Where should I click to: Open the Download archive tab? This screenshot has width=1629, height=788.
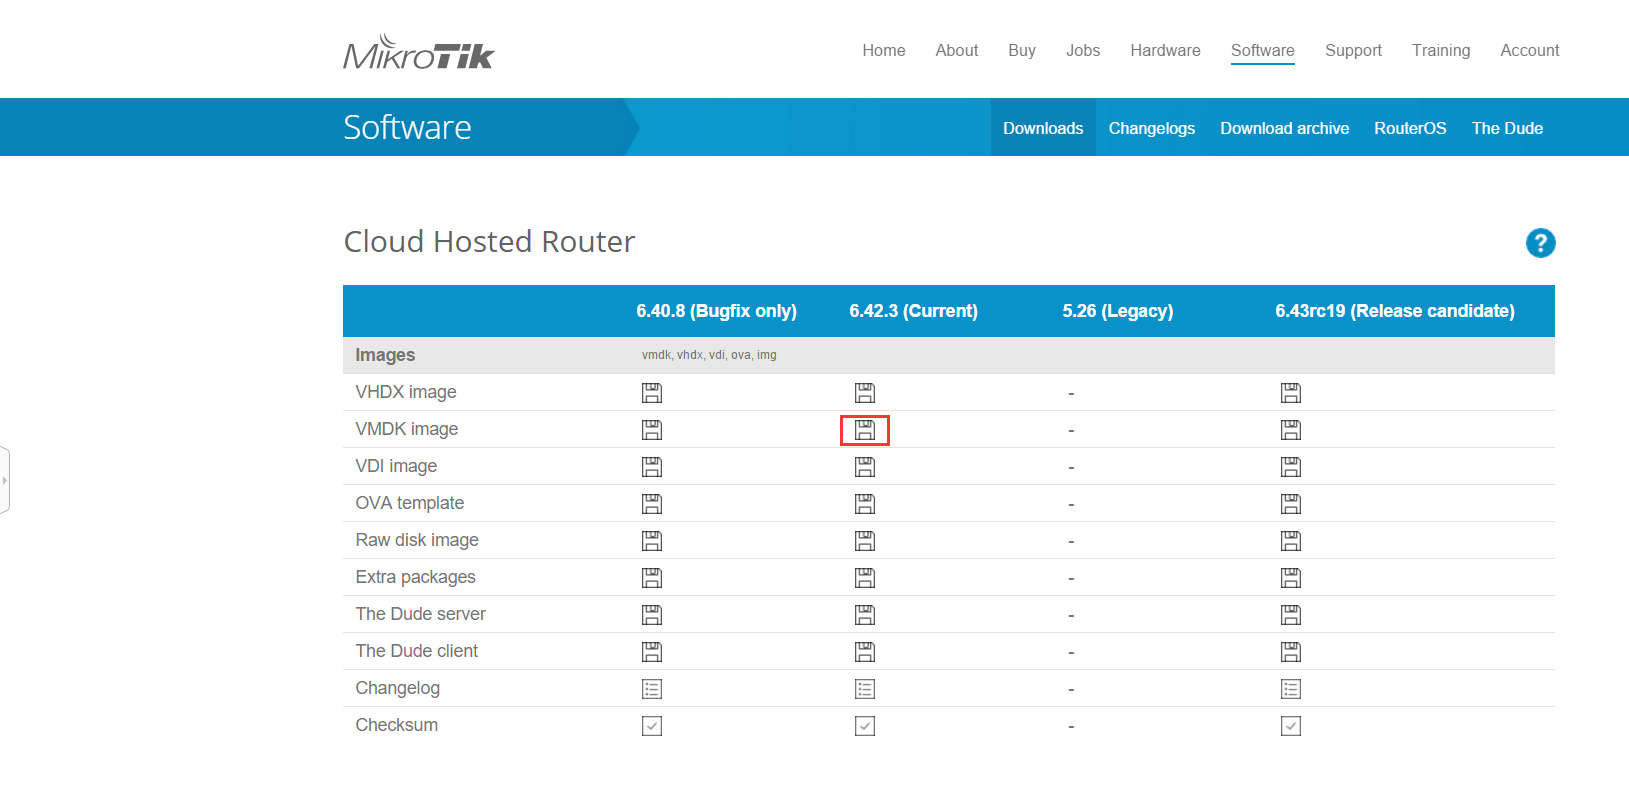tap(1285, 127)
